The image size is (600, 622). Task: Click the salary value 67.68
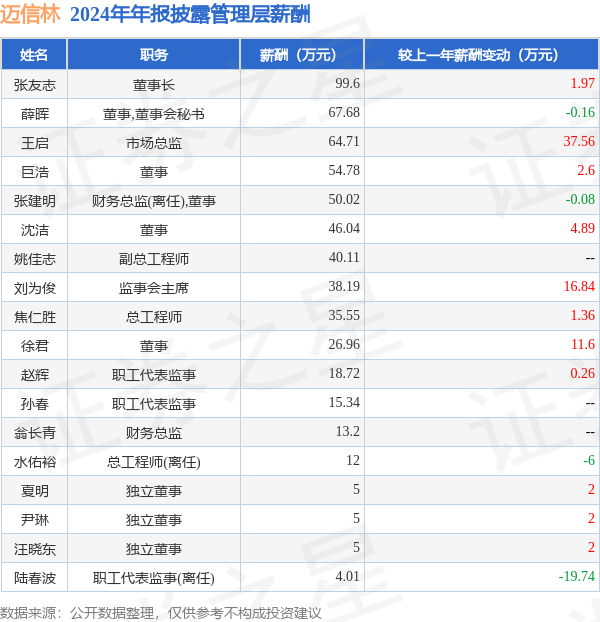pyautogui.click(x=344, y=112)
